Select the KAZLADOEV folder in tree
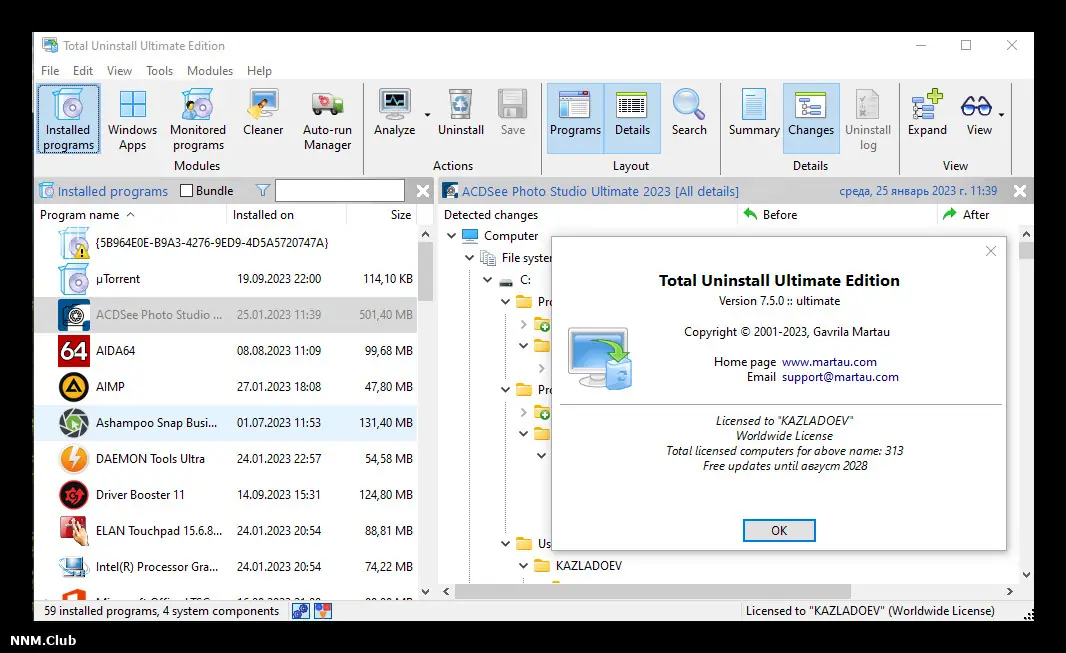The image size is (1066, 653). [x=588, y=565]
